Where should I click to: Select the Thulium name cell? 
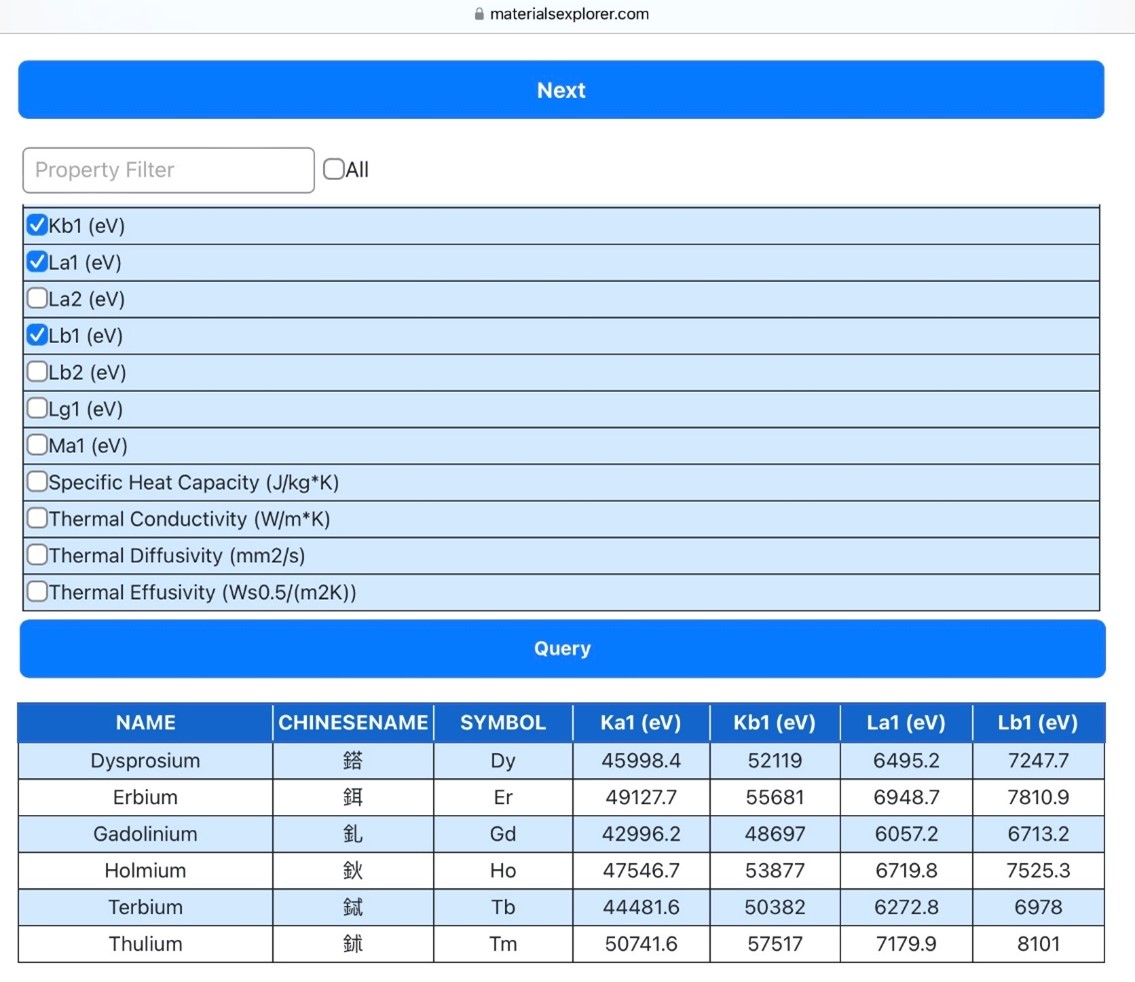(x=145, y=944)
